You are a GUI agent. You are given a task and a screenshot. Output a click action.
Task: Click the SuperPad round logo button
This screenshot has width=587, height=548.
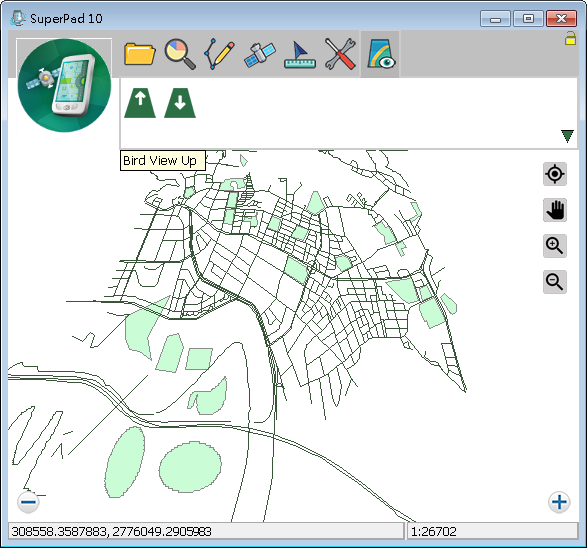pyautogui.click(x=64, y=85)
